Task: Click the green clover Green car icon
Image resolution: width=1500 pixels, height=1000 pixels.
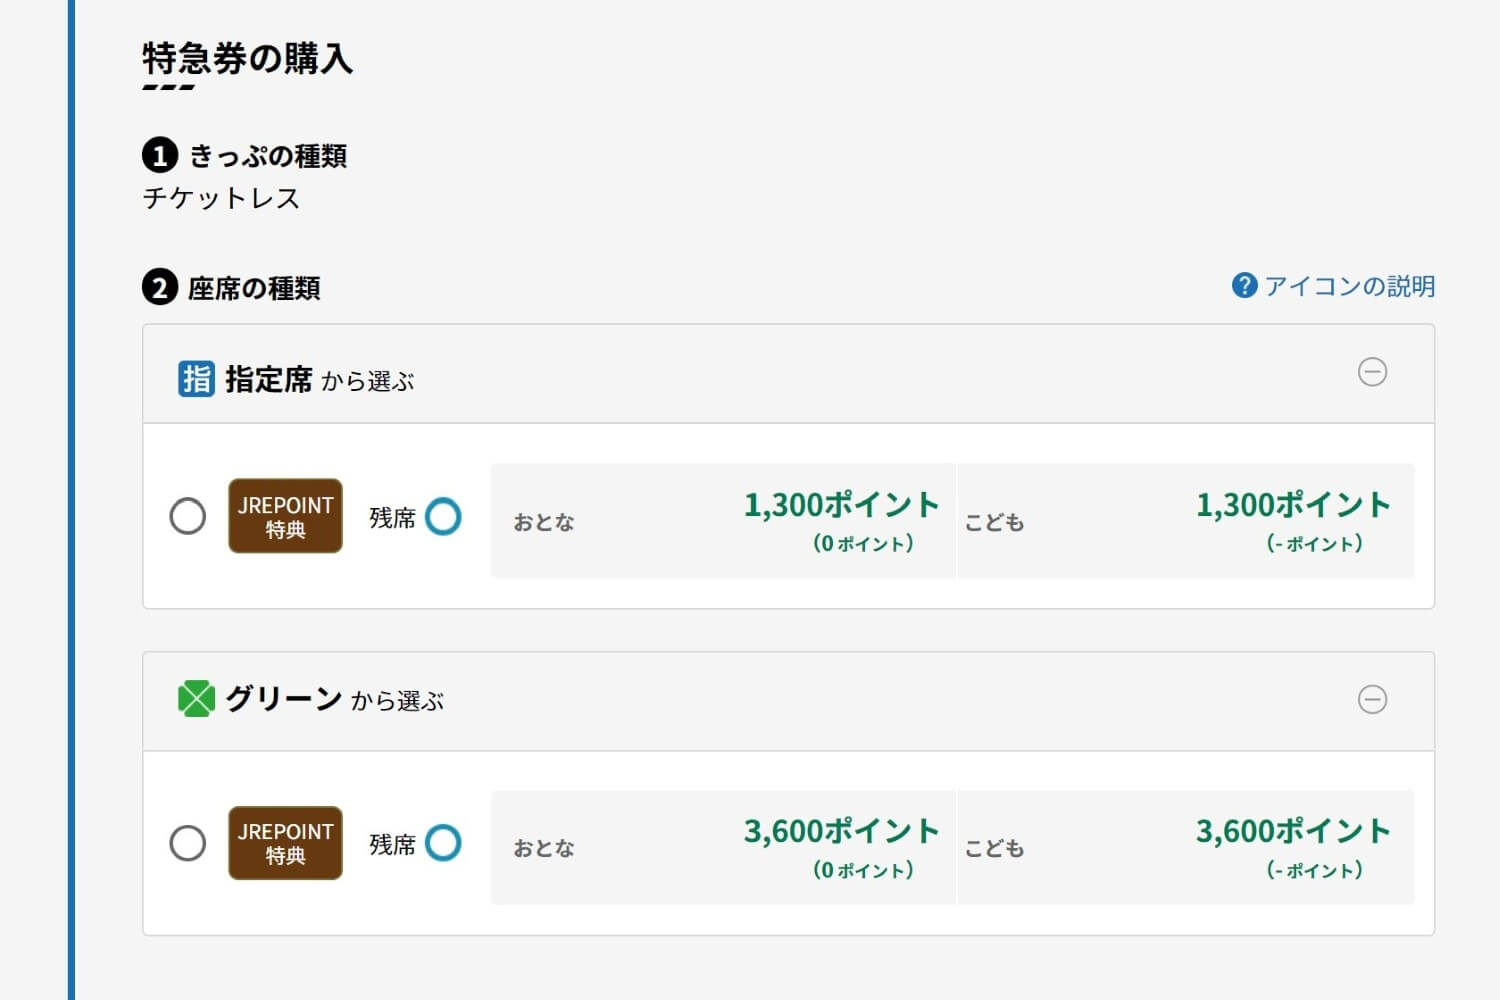Action: coord(196,698)
